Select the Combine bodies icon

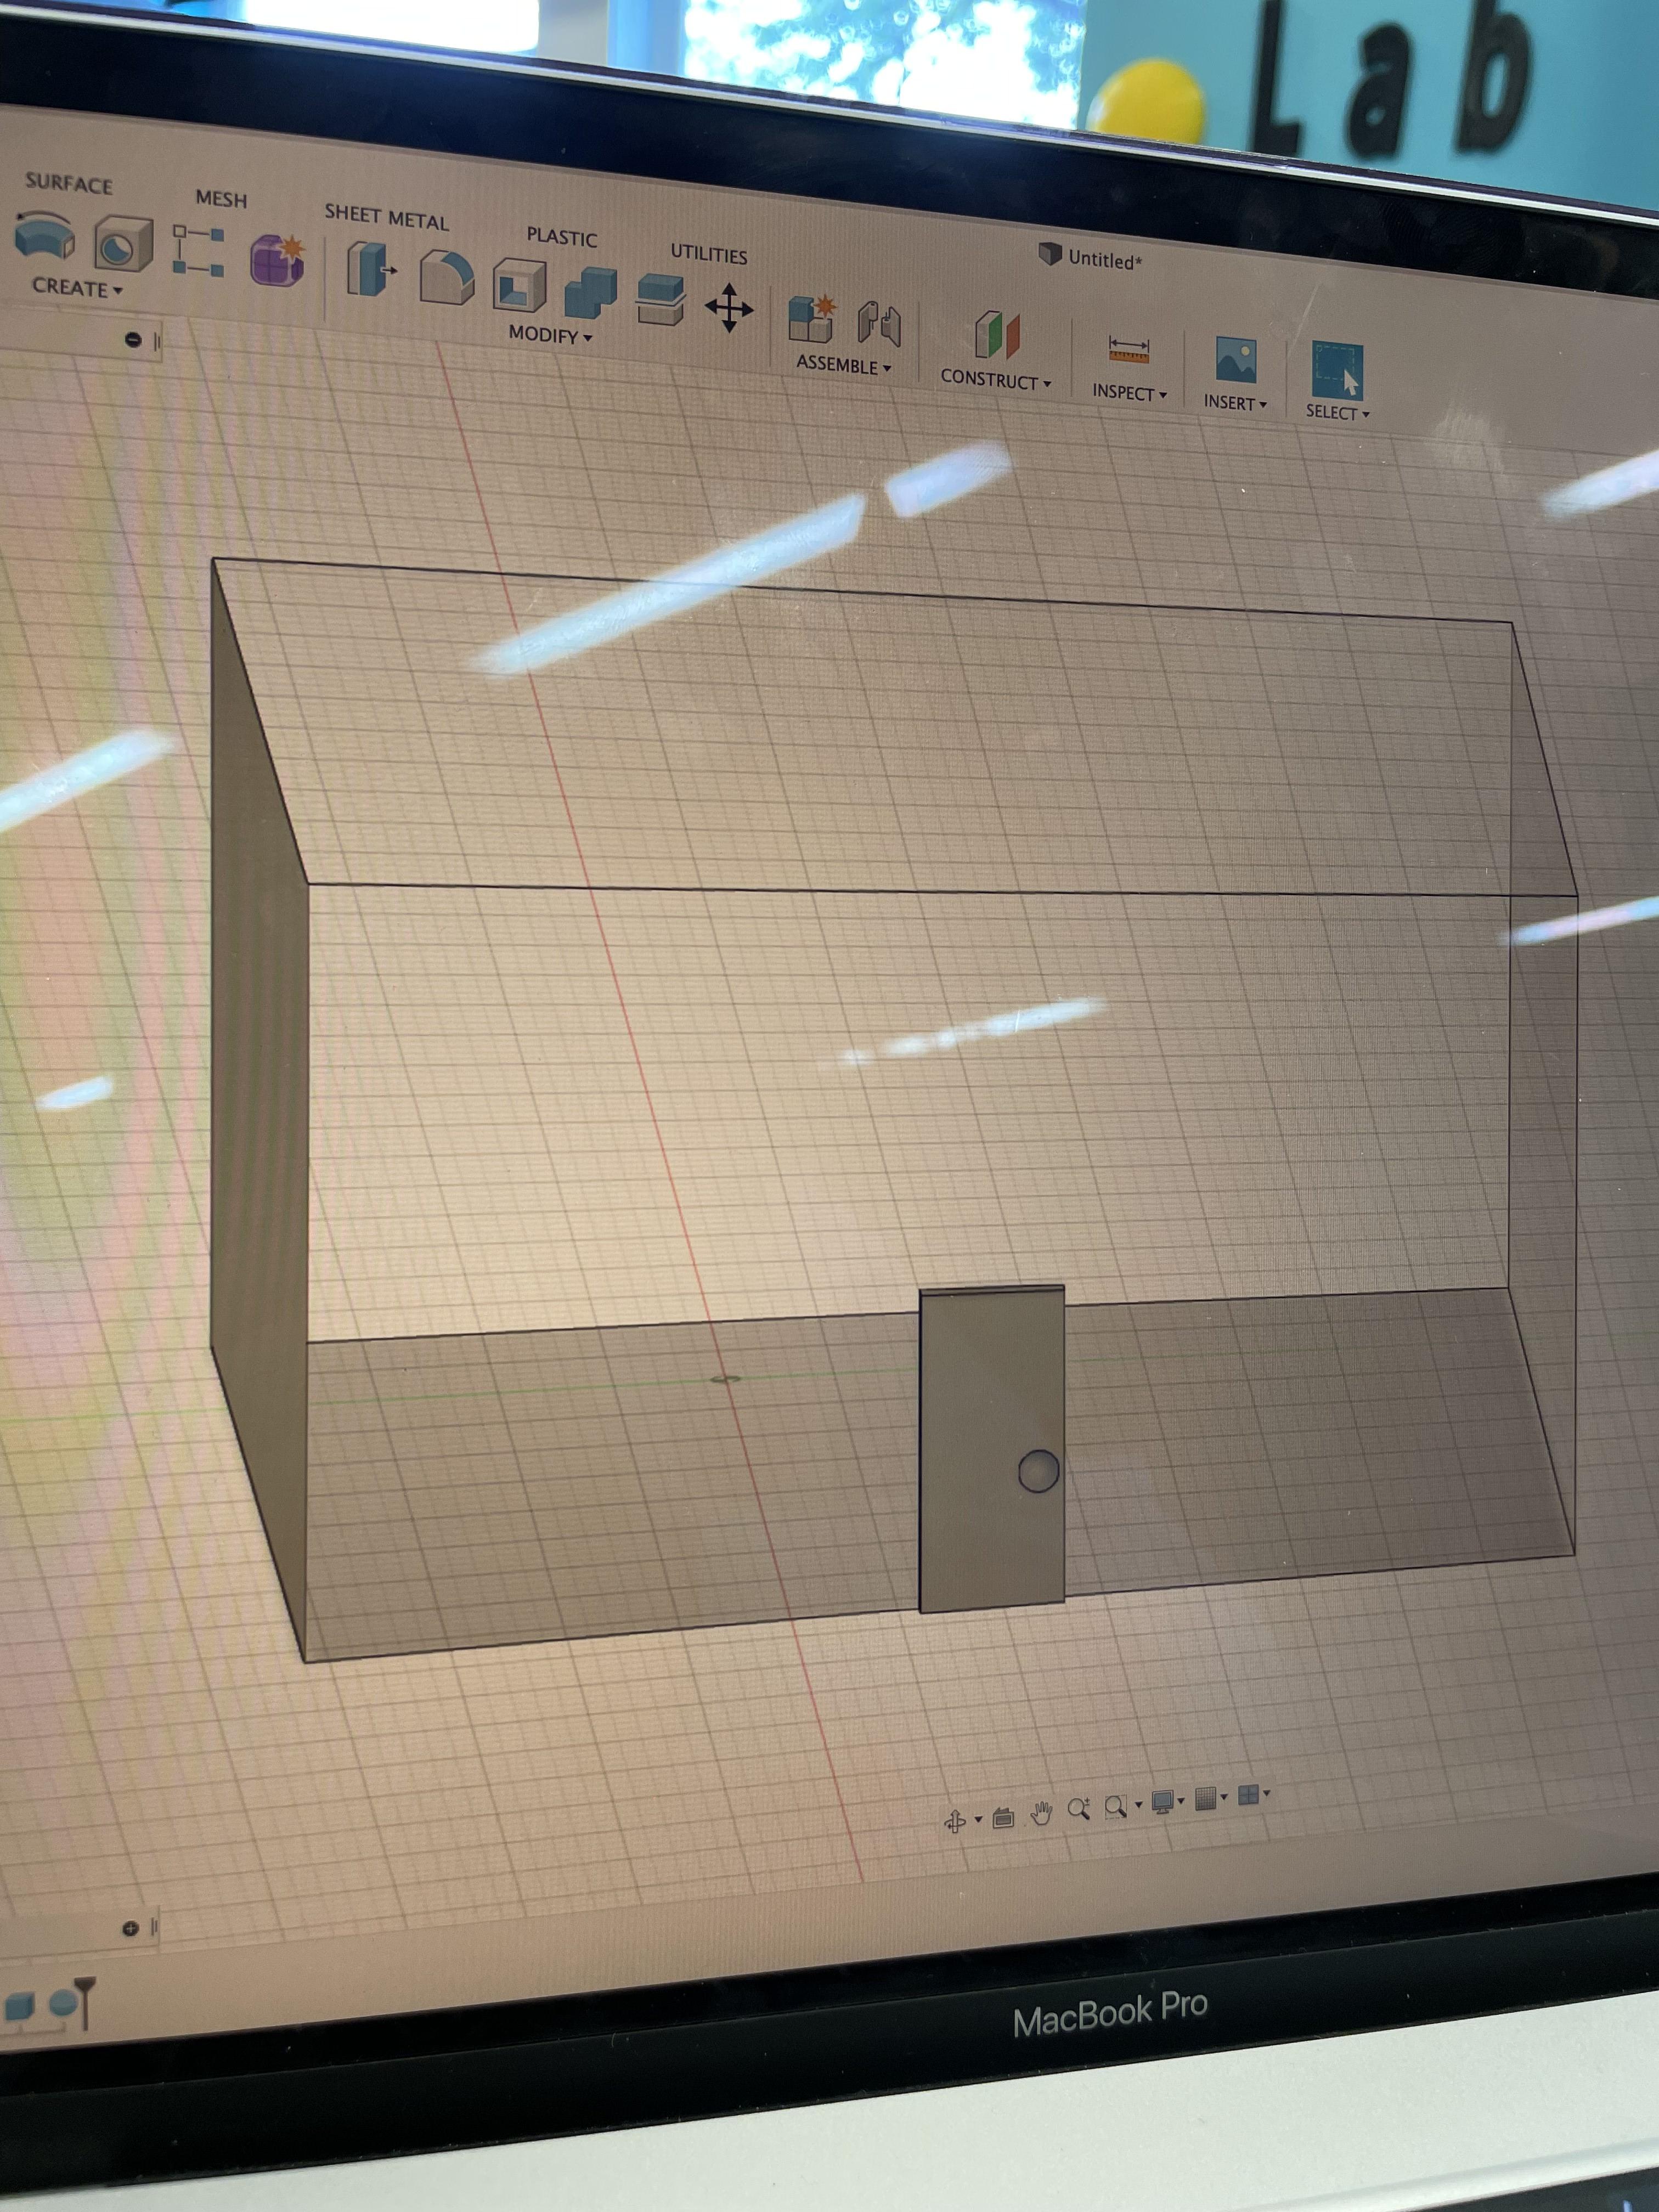pyautogui.click(x=590, y=293)
